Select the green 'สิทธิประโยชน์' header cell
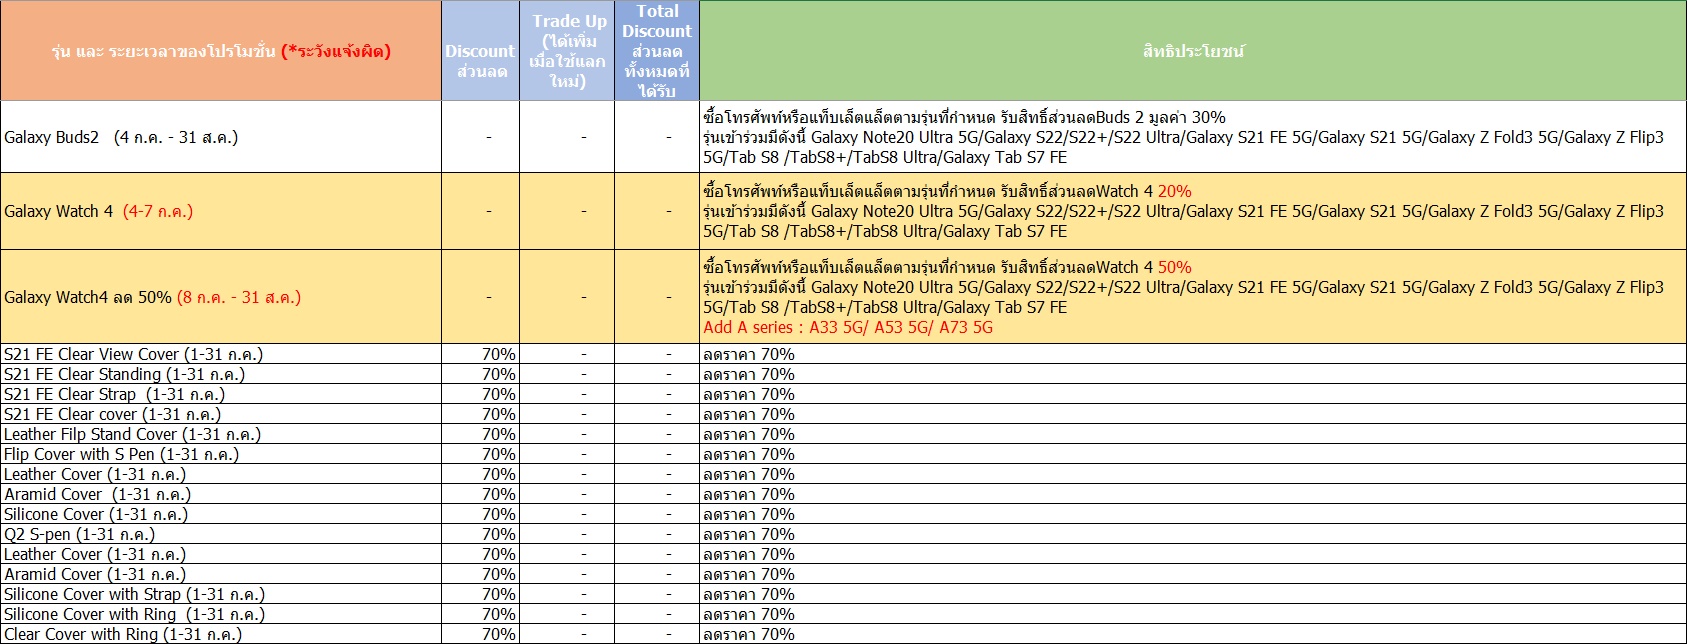The height and width of the screenshot is (644, 1687). click(x=1193, y=50)
